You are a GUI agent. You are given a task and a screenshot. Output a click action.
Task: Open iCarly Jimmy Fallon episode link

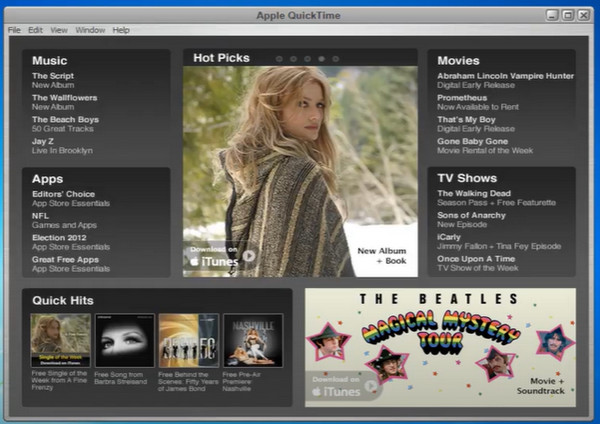tap(499, 241)
